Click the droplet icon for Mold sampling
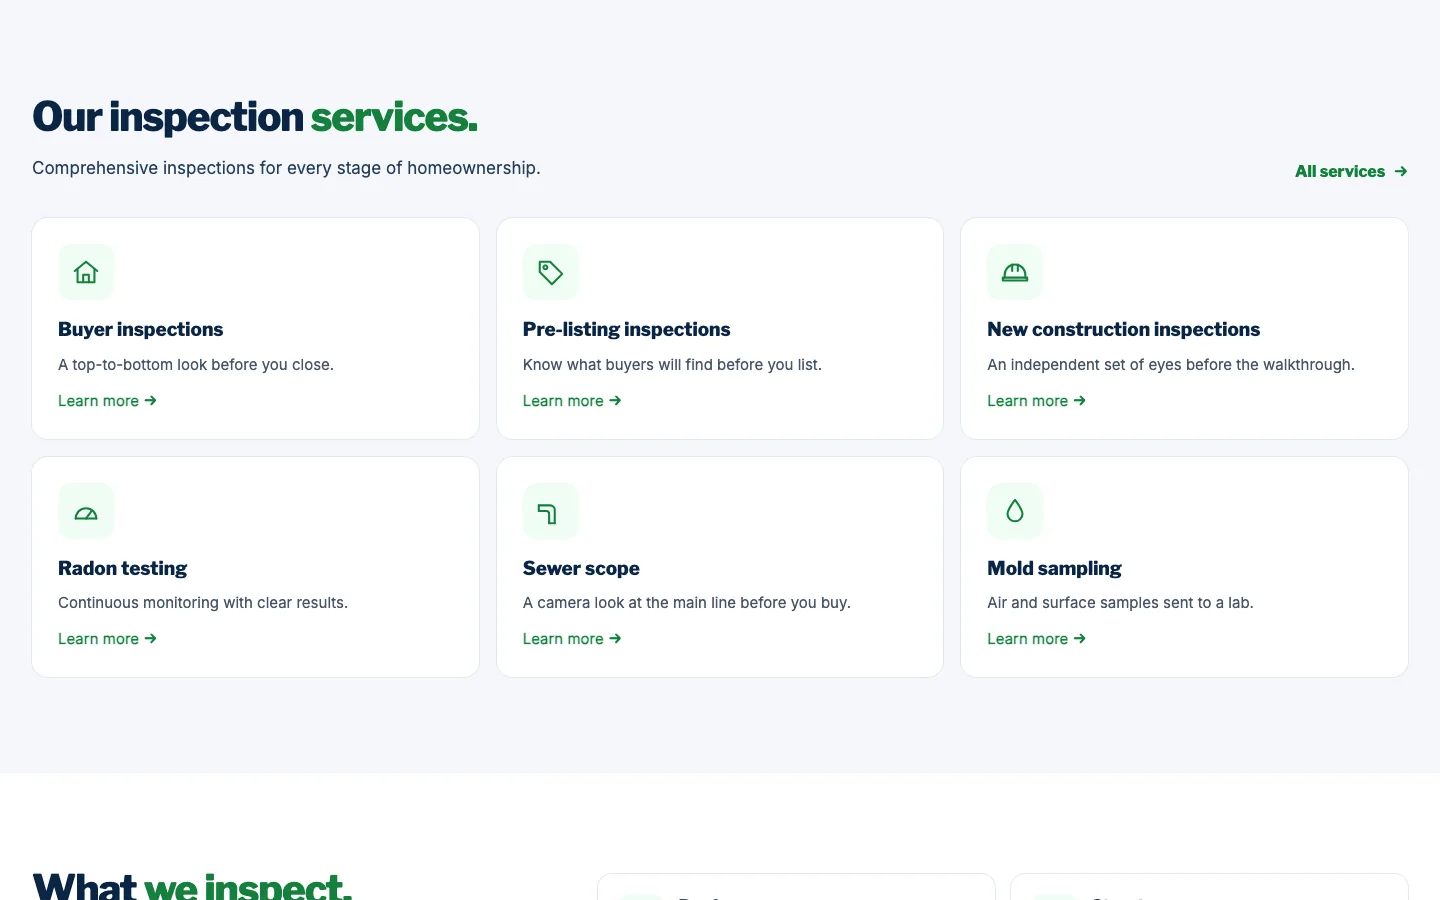The height and width of the screenshot is (900, 1440). (x=1015, y=511)
